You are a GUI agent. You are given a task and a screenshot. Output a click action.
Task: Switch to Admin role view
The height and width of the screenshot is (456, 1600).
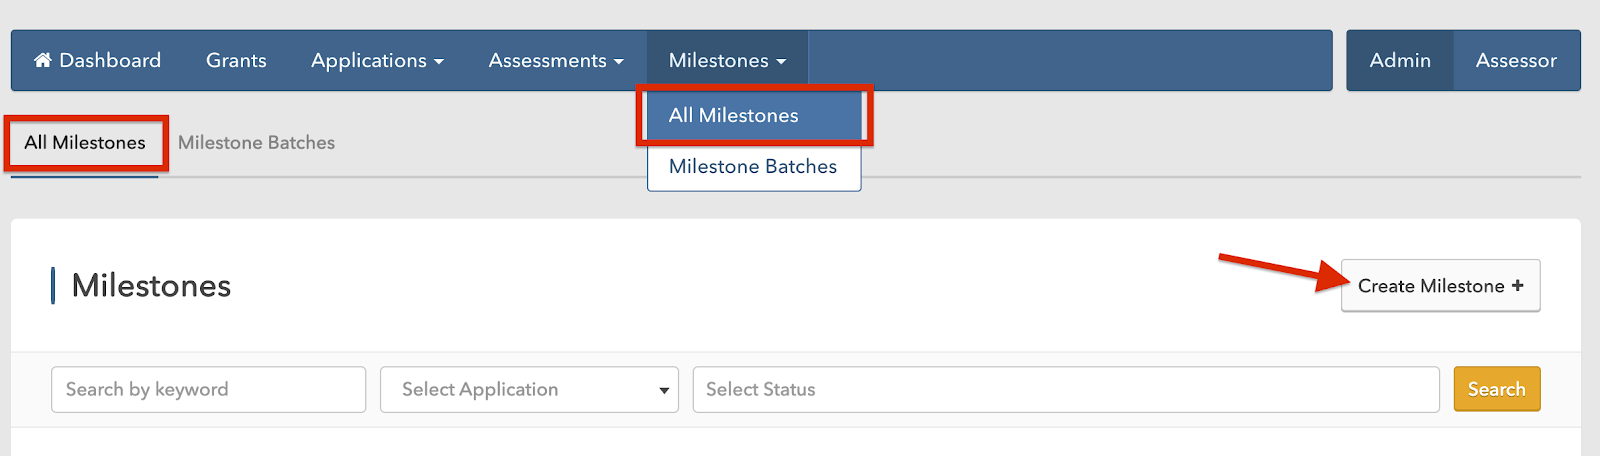click(x=1399, y=60)
